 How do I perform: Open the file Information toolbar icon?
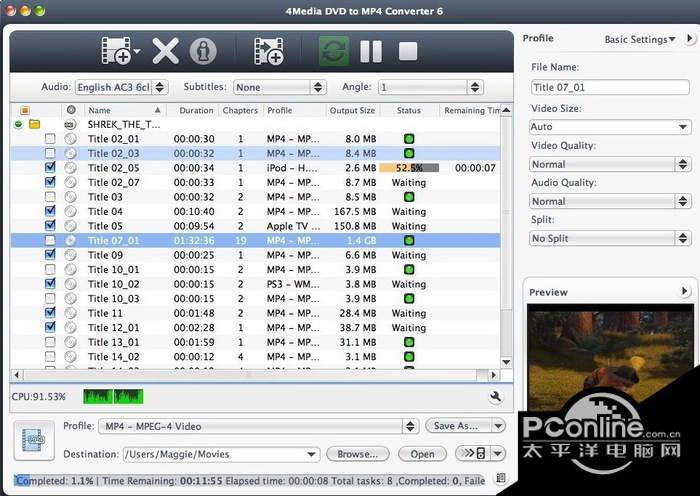coord(203,51)
